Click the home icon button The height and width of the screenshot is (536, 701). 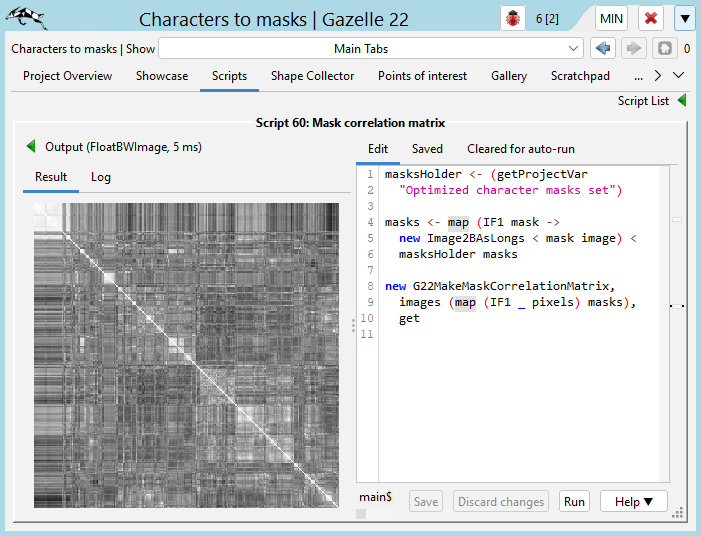coord(663,48)
